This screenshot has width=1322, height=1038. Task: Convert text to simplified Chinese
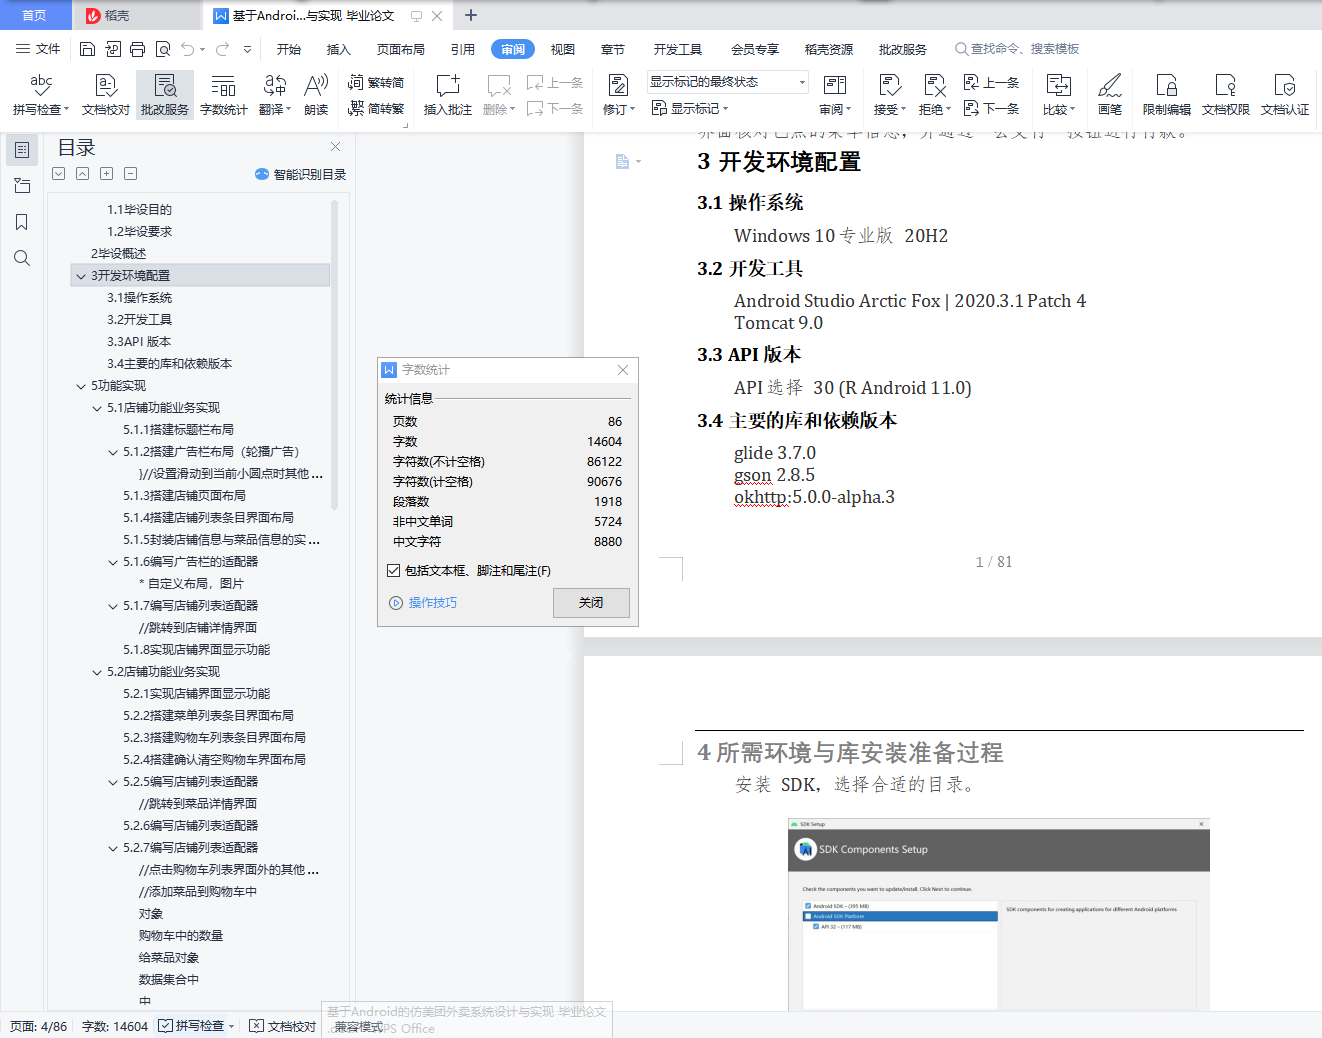[377, 108]
